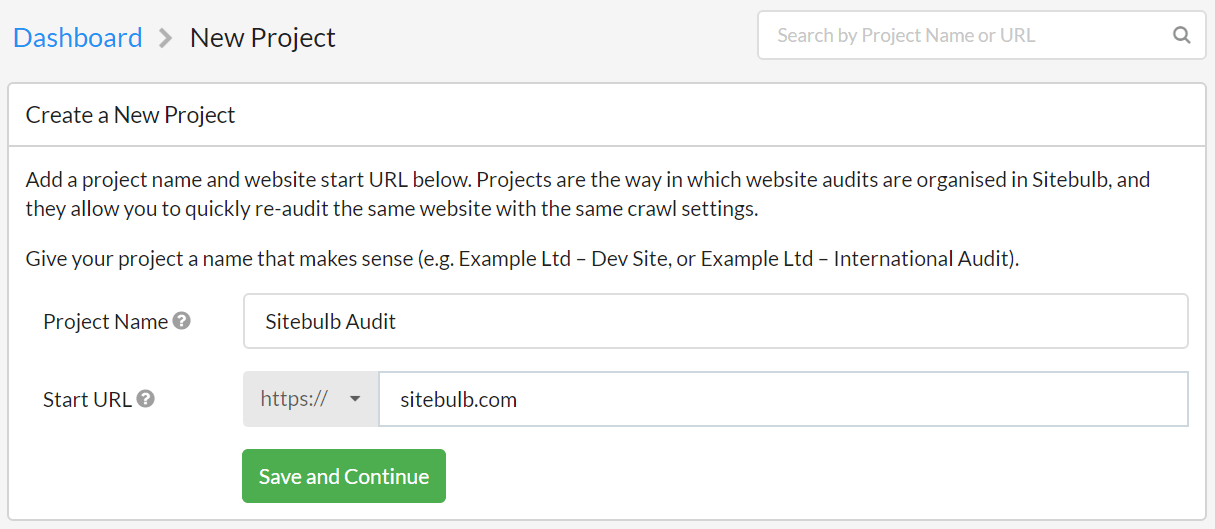Click the magnifier search icon
1215x529 pixels.
point(1181,36)
